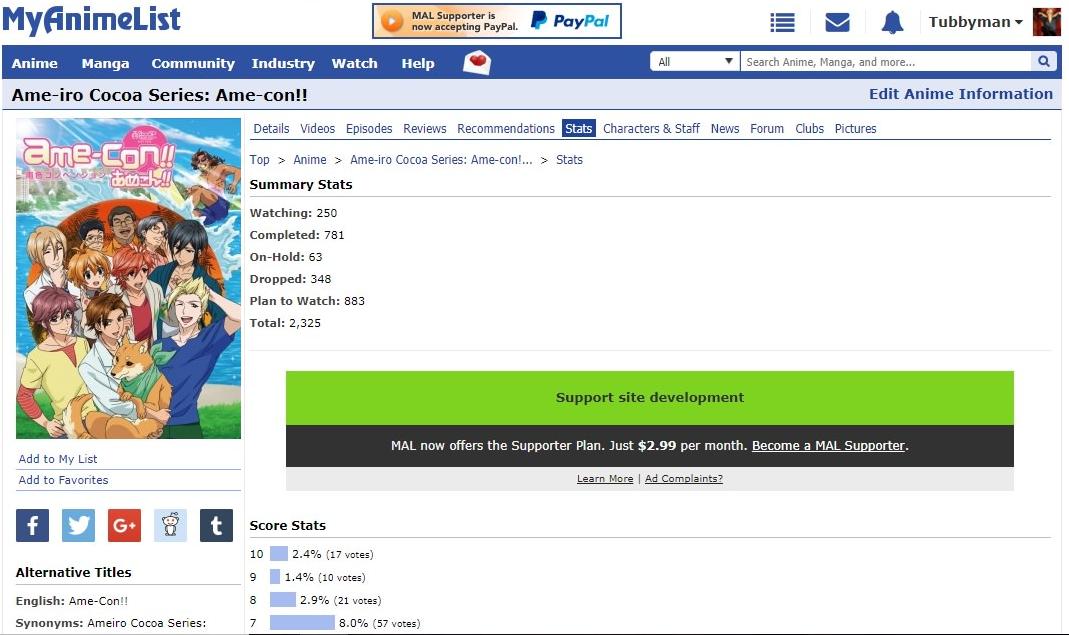1069x635 pixels.
Task: Switch to the Videos tab
Action: [x=318, y=128]
